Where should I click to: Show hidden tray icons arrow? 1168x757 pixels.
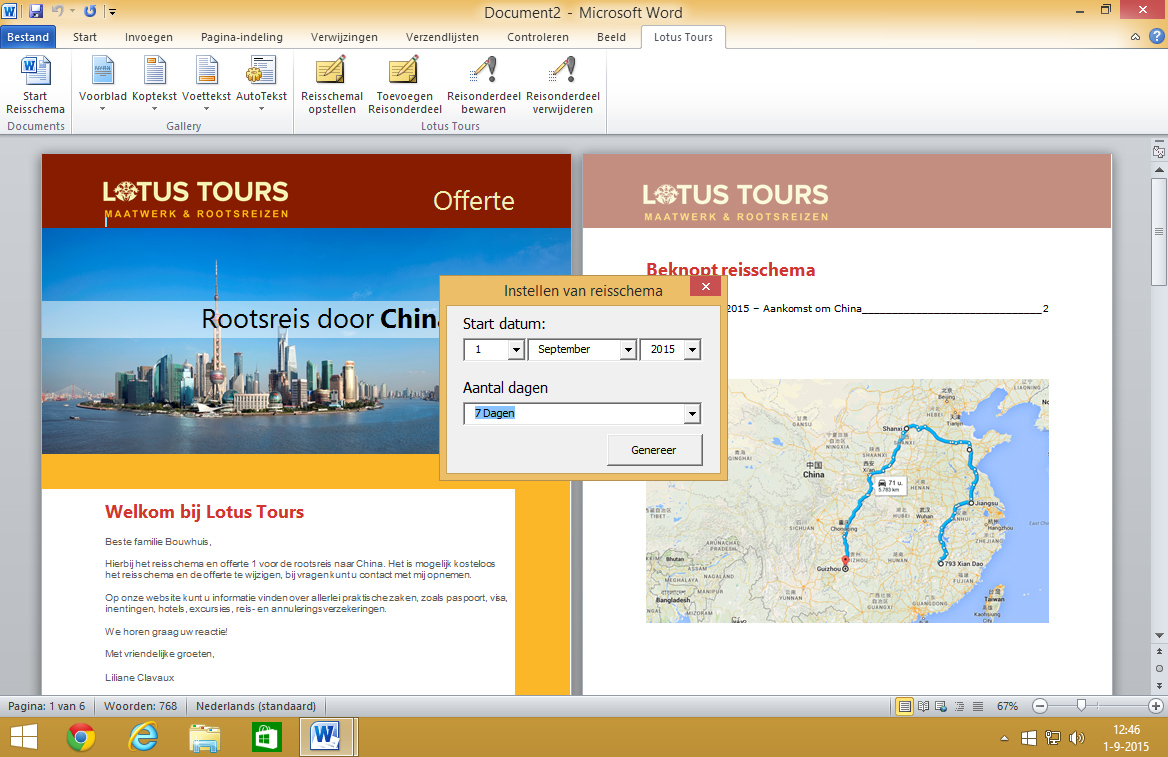[1005, 738]
